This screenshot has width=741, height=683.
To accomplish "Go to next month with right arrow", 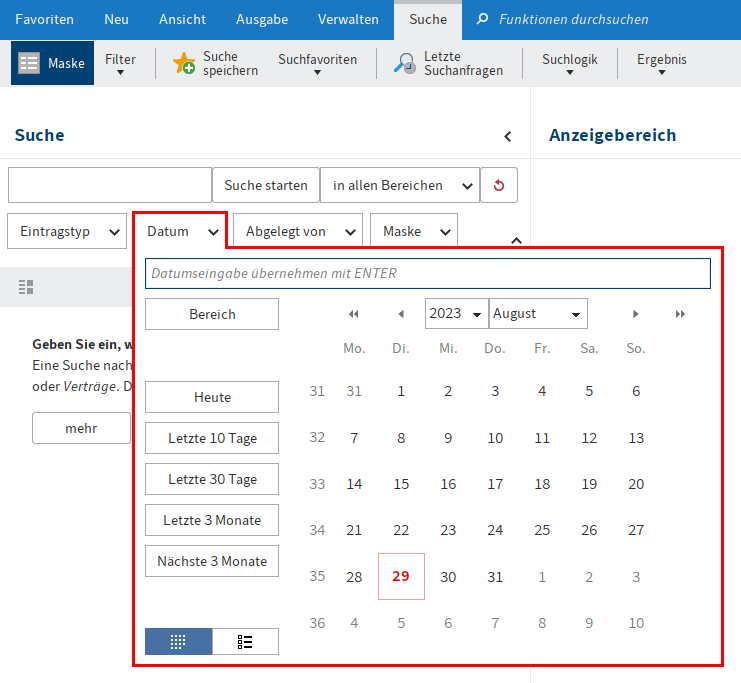I will point(635,314).
